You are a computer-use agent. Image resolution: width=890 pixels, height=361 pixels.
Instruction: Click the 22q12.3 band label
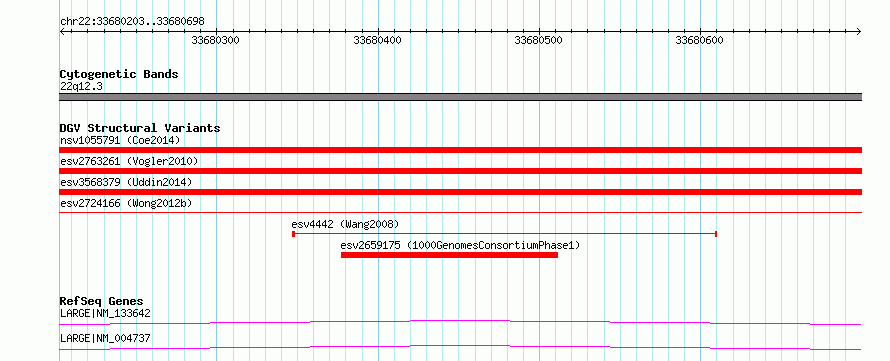click(81, 87)
